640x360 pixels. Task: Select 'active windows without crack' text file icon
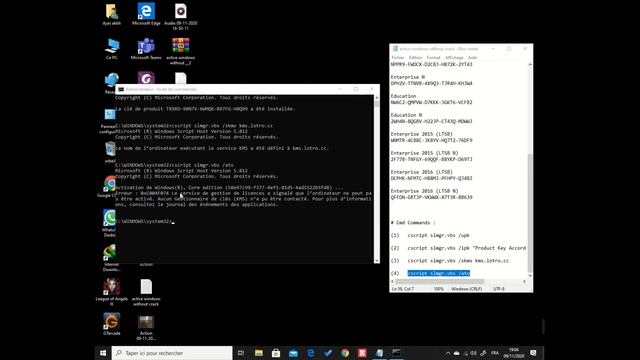pyautogui.click(x=146, y=291)
